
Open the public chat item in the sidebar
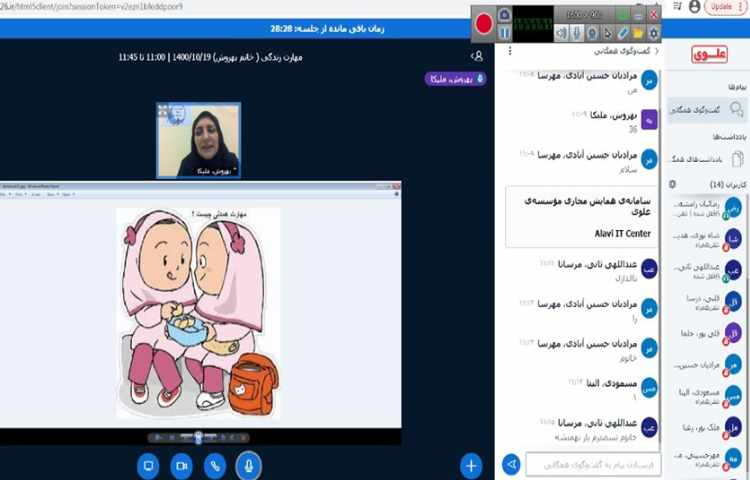[x=706, y=110]
